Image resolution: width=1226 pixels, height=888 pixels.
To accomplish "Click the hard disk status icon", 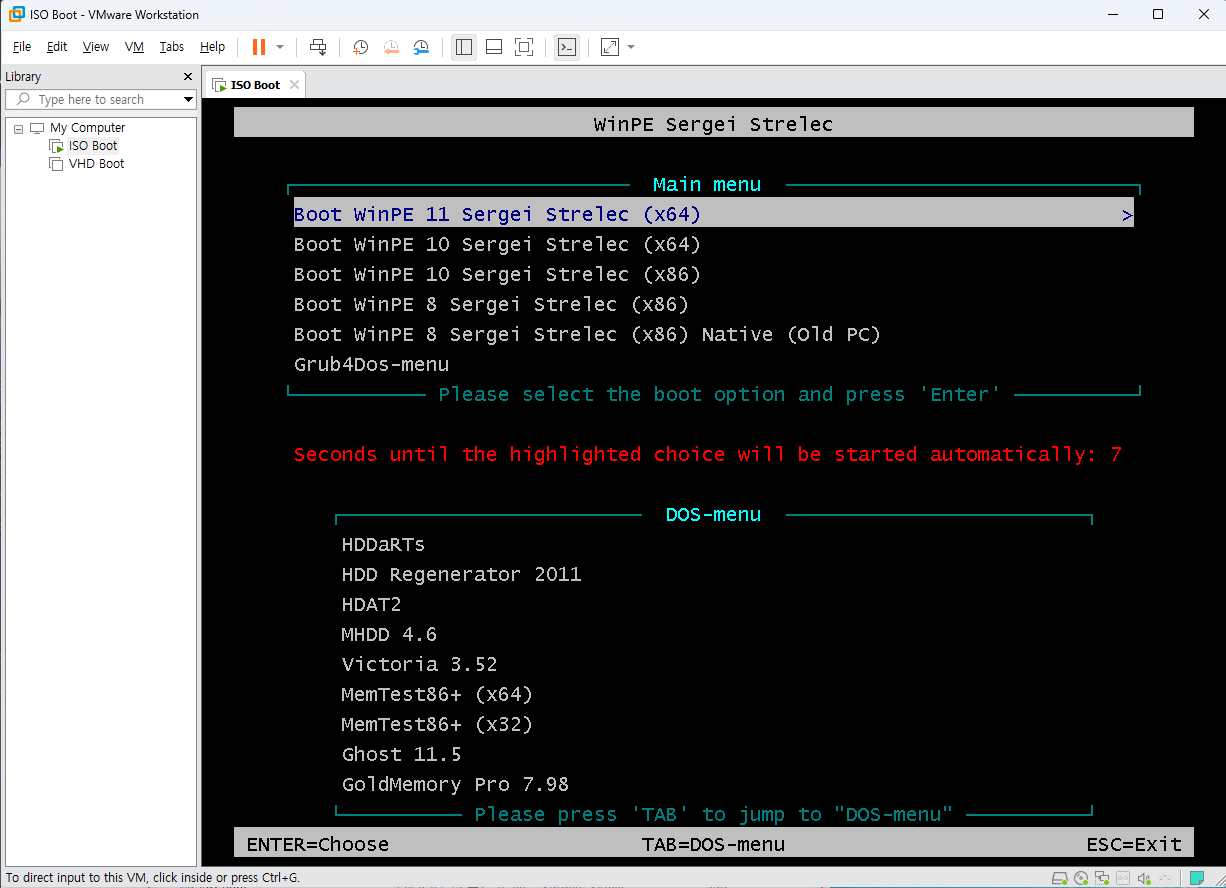I will [1061, 879].
